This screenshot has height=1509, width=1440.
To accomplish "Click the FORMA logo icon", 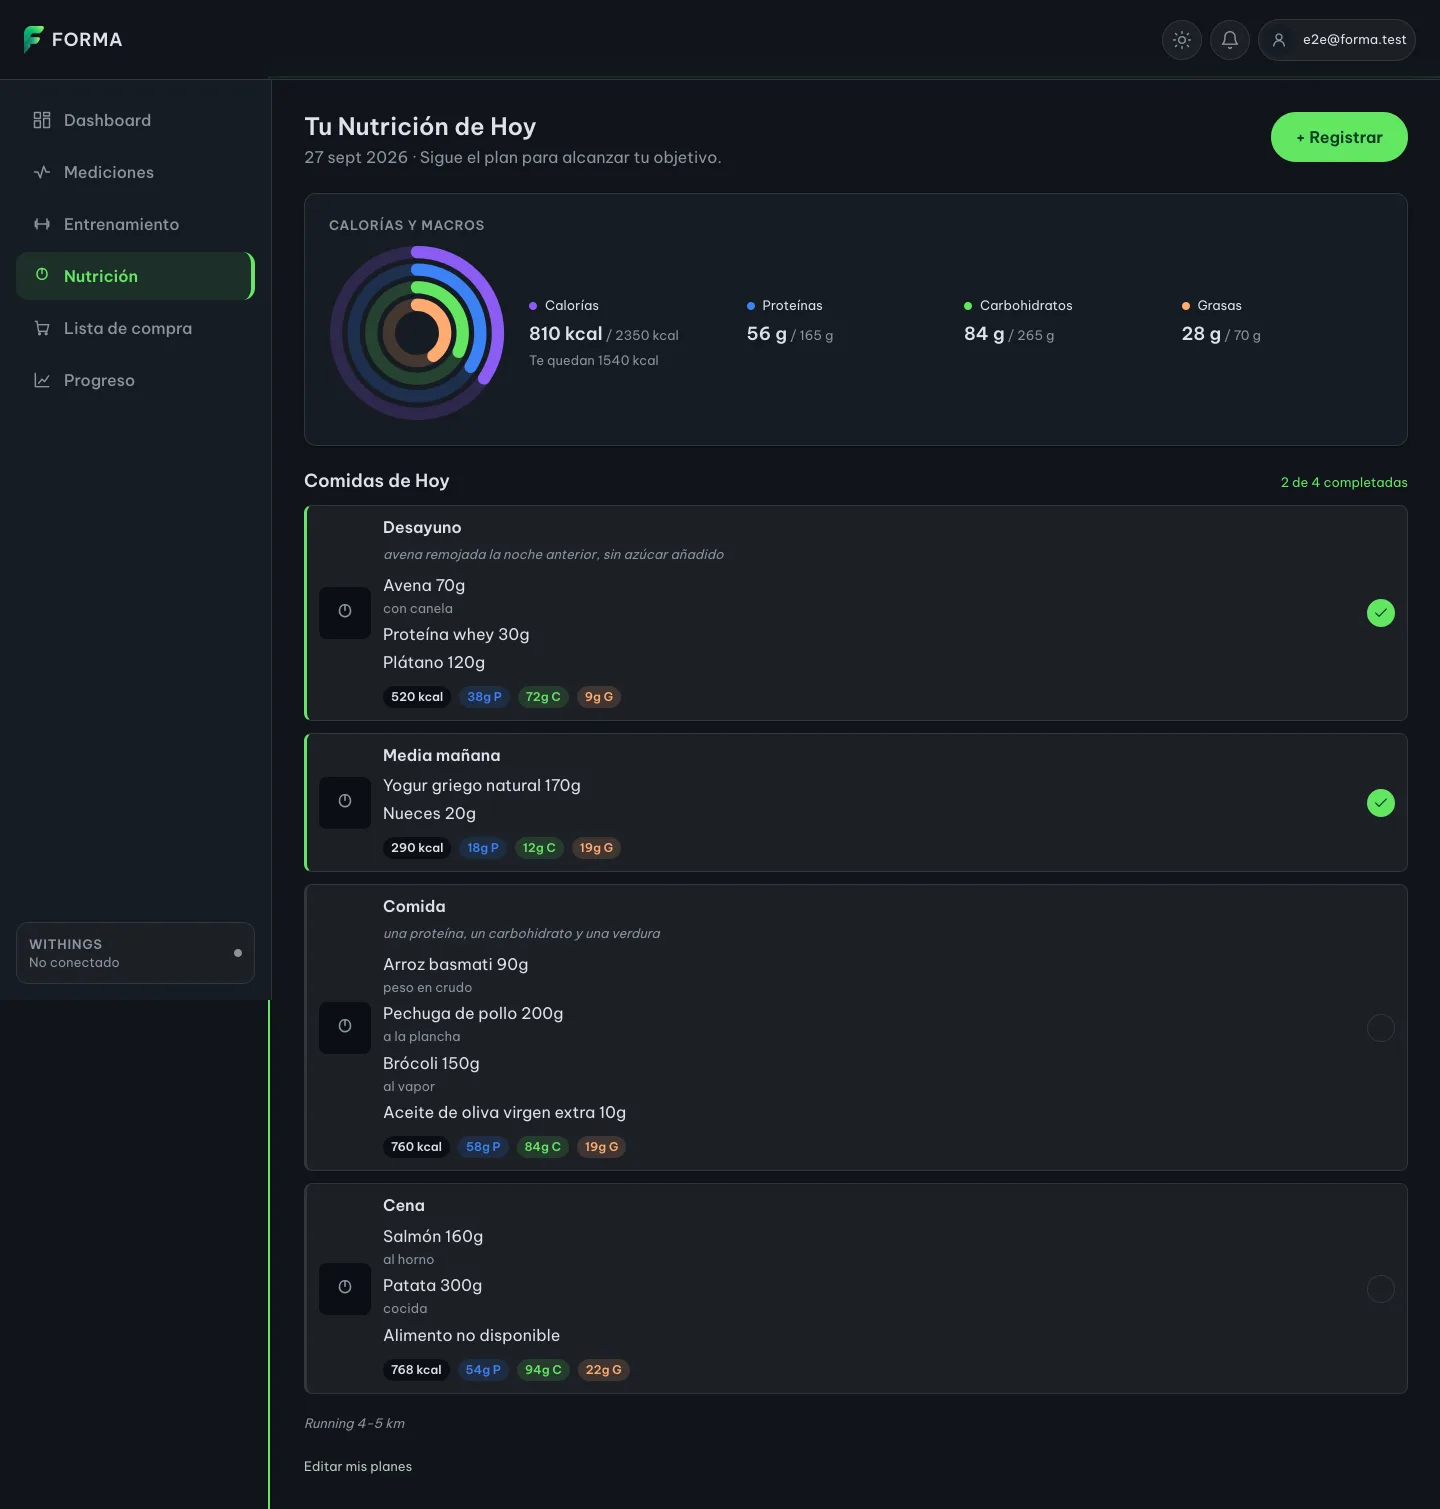I will coord(33,39).
